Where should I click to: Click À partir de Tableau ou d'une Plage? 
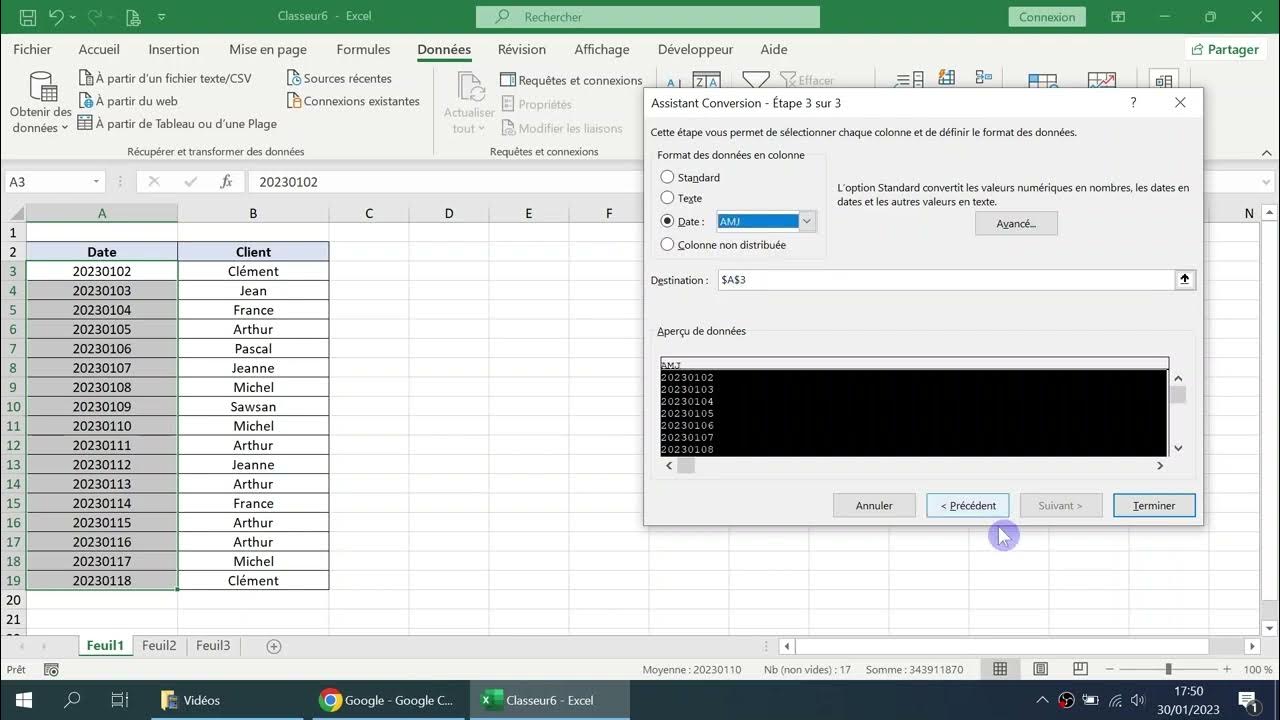177,124
